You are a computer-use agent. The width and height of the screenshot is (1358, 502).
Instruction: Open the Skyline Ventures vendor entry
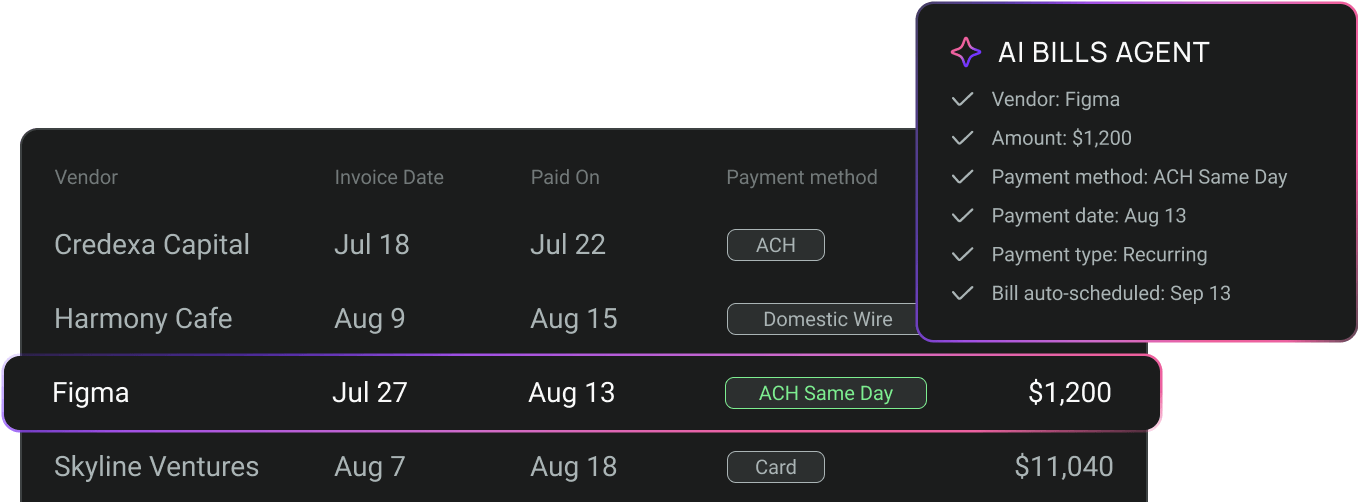click(x=156, y=466)
